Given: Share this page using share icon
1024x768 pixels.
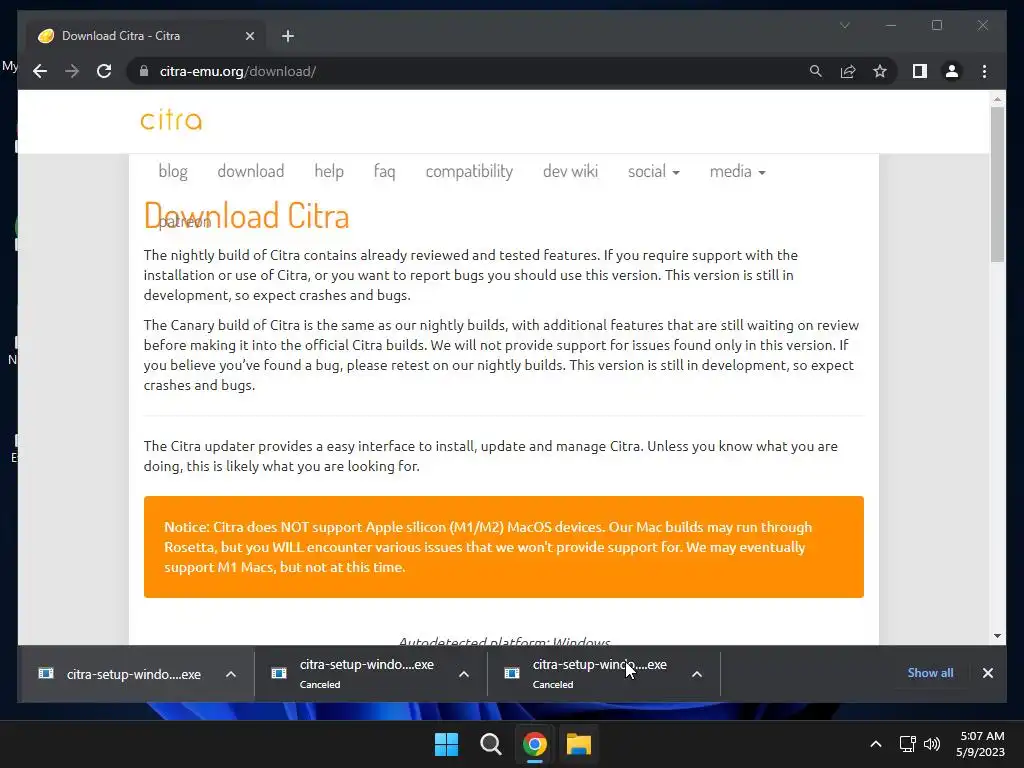Looking at the screenshot, I should [x=848, y=71].
